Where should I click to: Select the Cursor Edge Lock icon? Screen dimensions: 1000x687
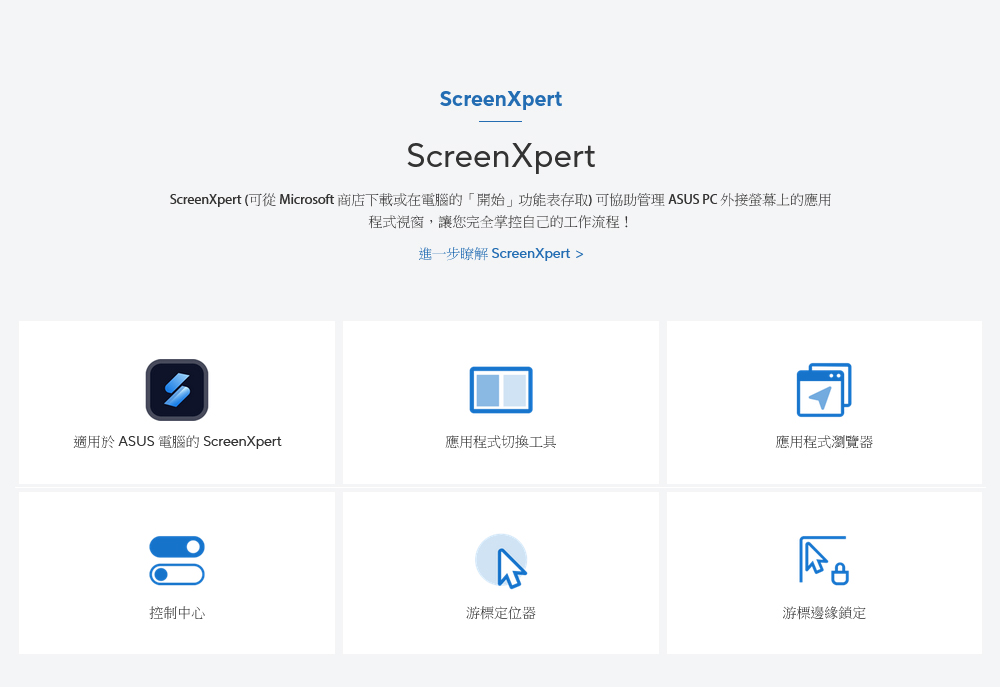[x=824, y=560]
